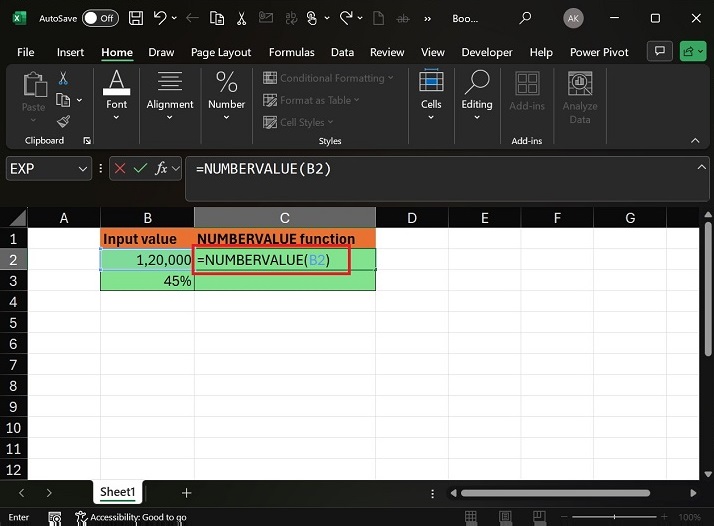The image size is (714, 526).
Task: Click the touch/mouse mode icon
Action: tap(312, 18)
